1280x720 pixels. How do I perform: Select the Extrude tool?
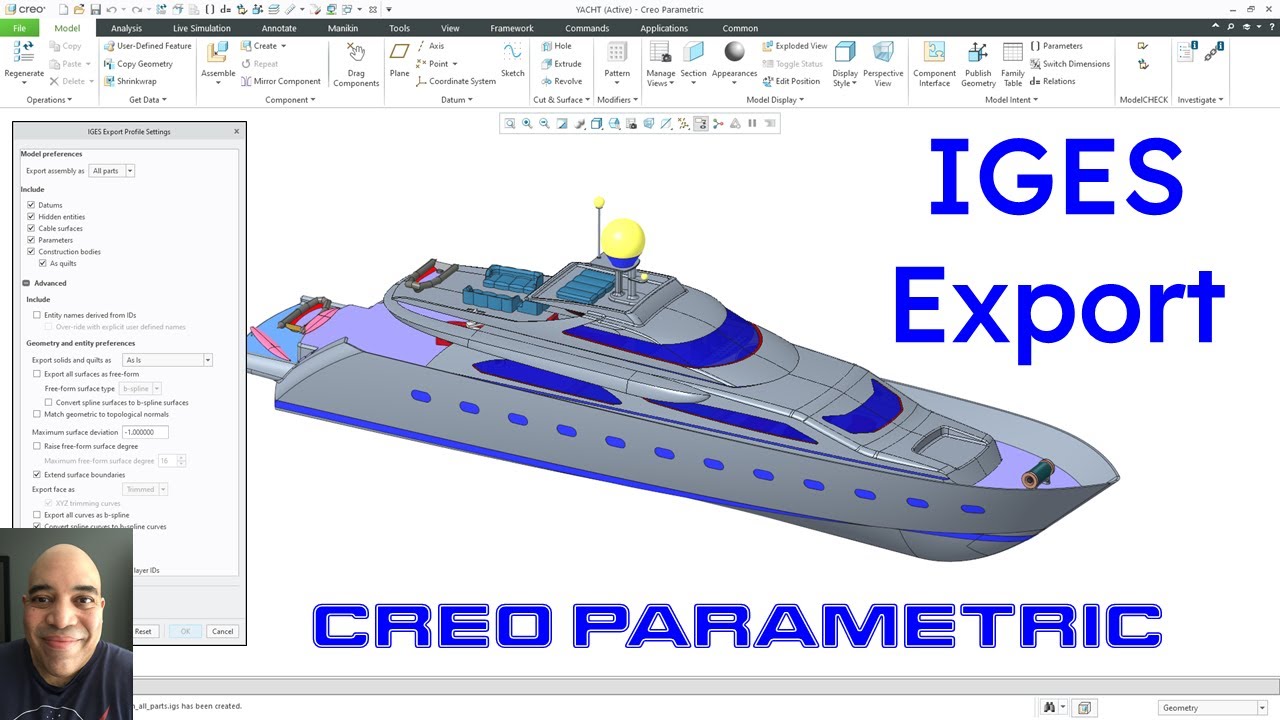coord(561,64)
